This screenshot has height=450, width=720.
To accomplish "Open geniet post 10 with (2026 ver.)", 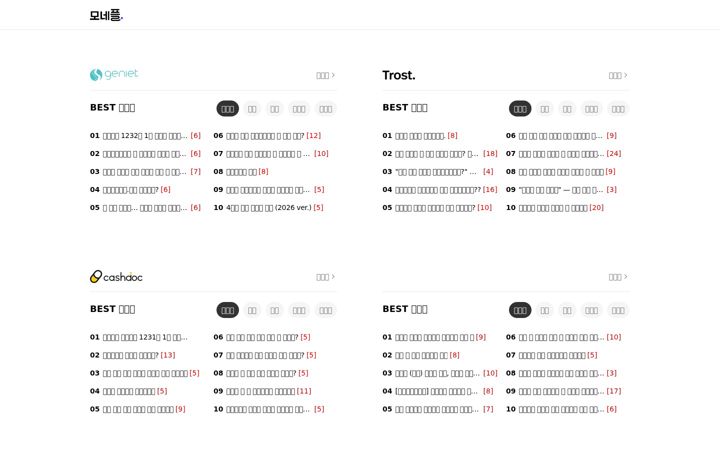I will pyautogui.click(x=269, y=208).
